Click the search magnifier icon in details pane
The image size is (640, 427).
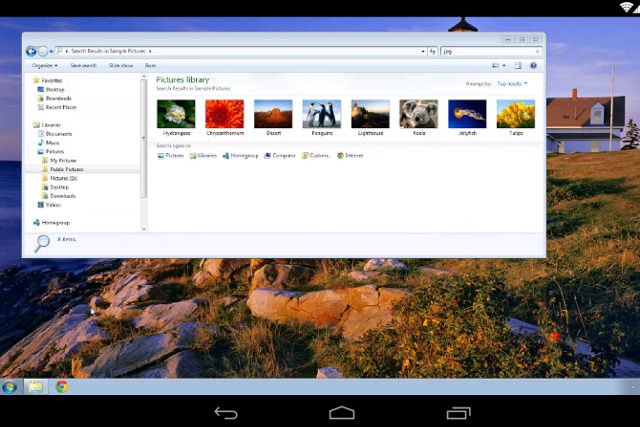[42, 244]
